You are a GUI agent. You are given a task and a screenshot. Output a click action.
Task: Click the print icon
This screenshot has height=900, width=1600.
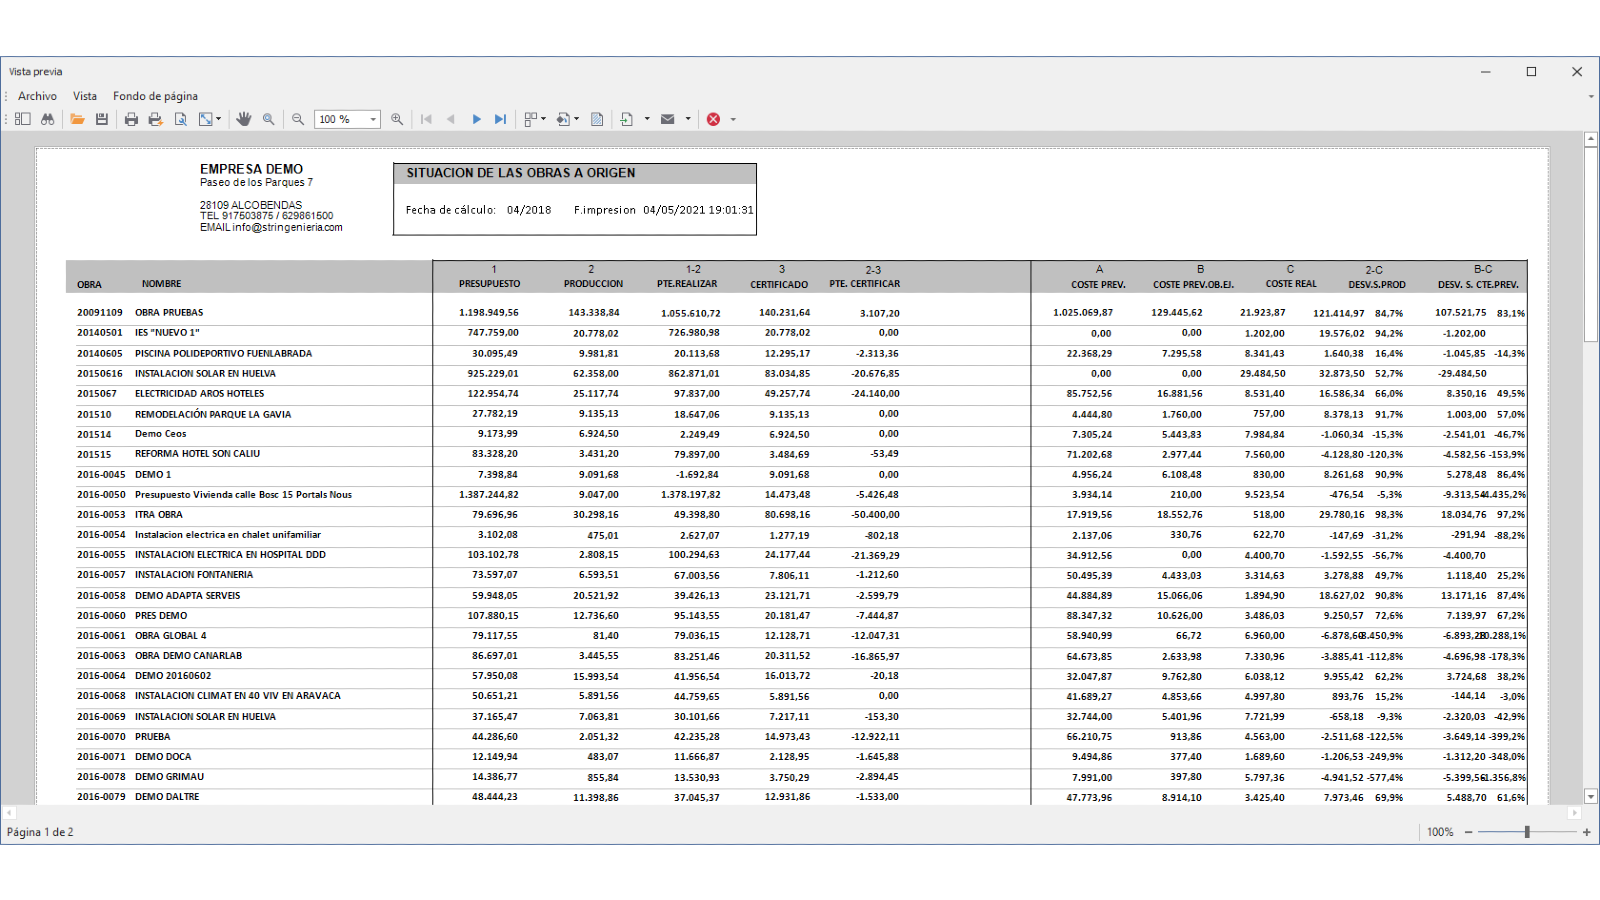131,119
